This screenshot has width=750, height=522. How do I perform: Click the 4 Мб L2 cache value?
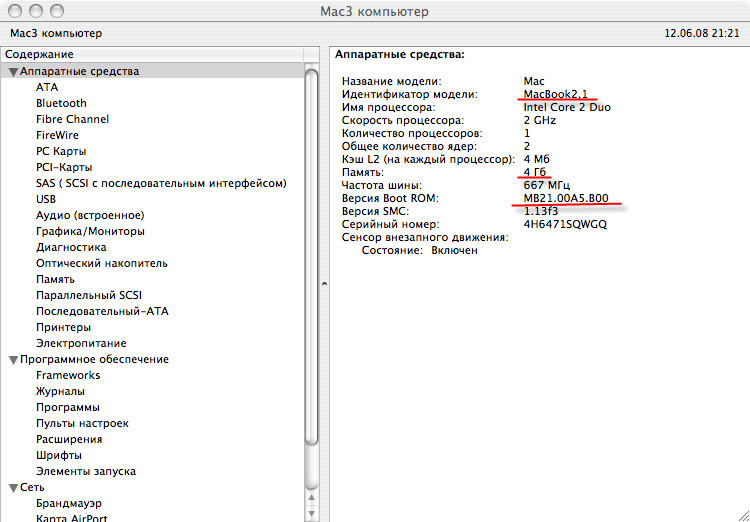(536, 159)
